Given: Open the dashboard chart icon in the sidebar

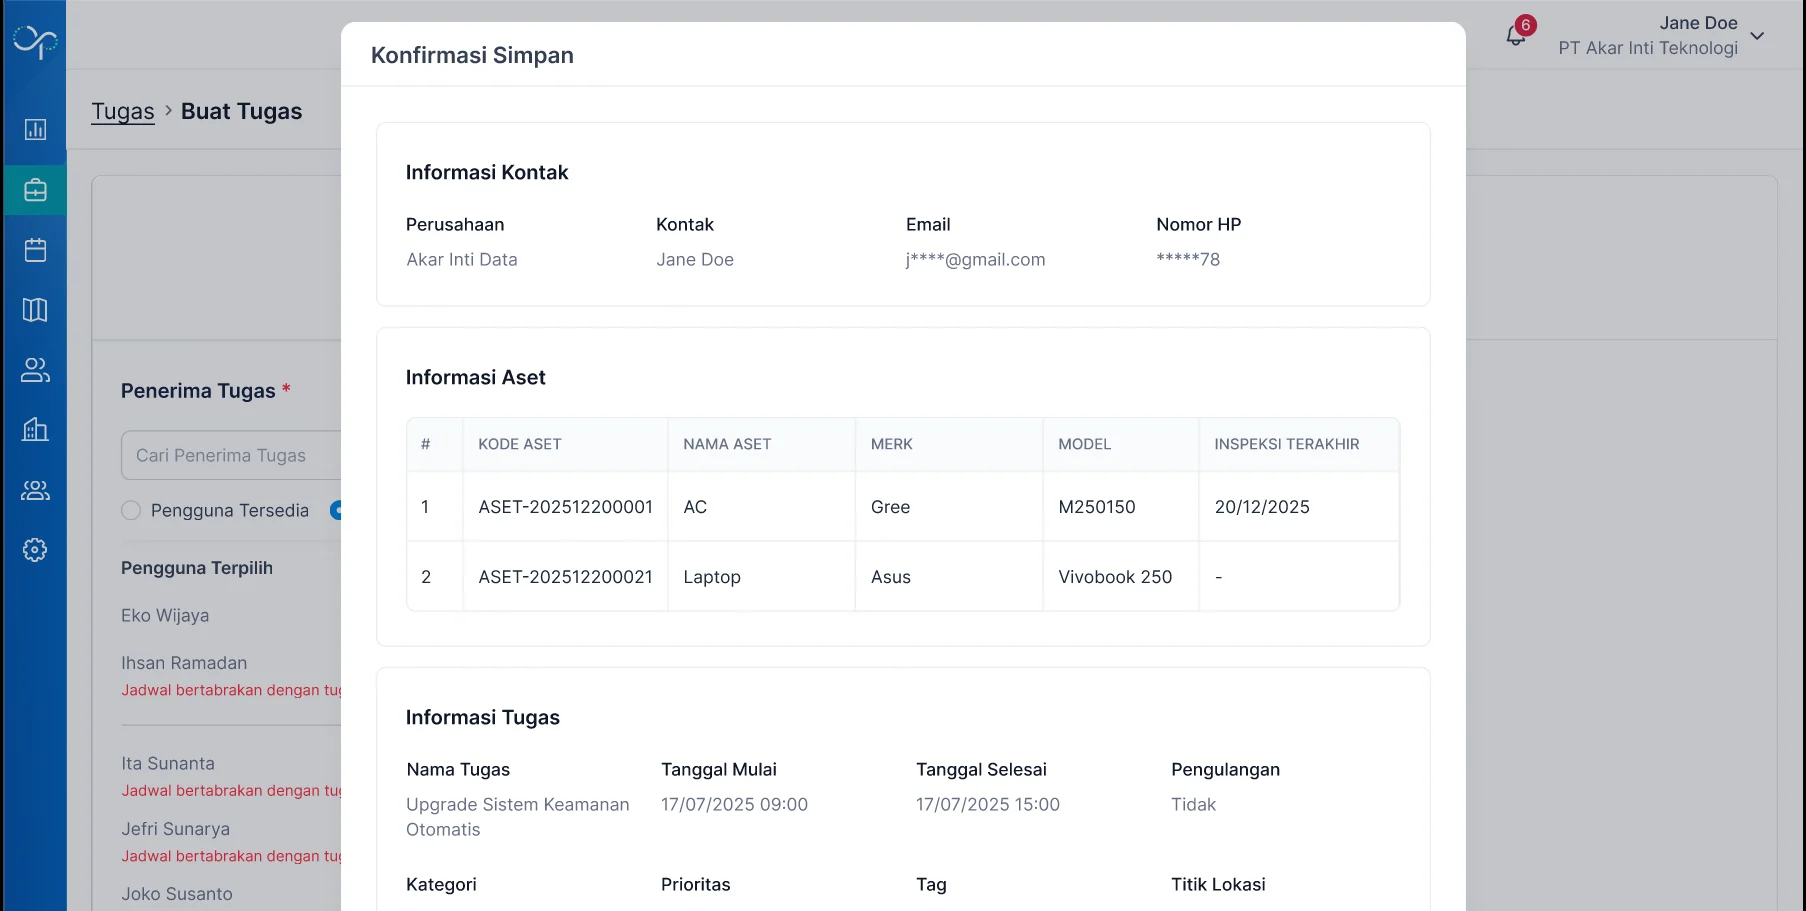Looking at the screenshot, I should tap(35, 129).
